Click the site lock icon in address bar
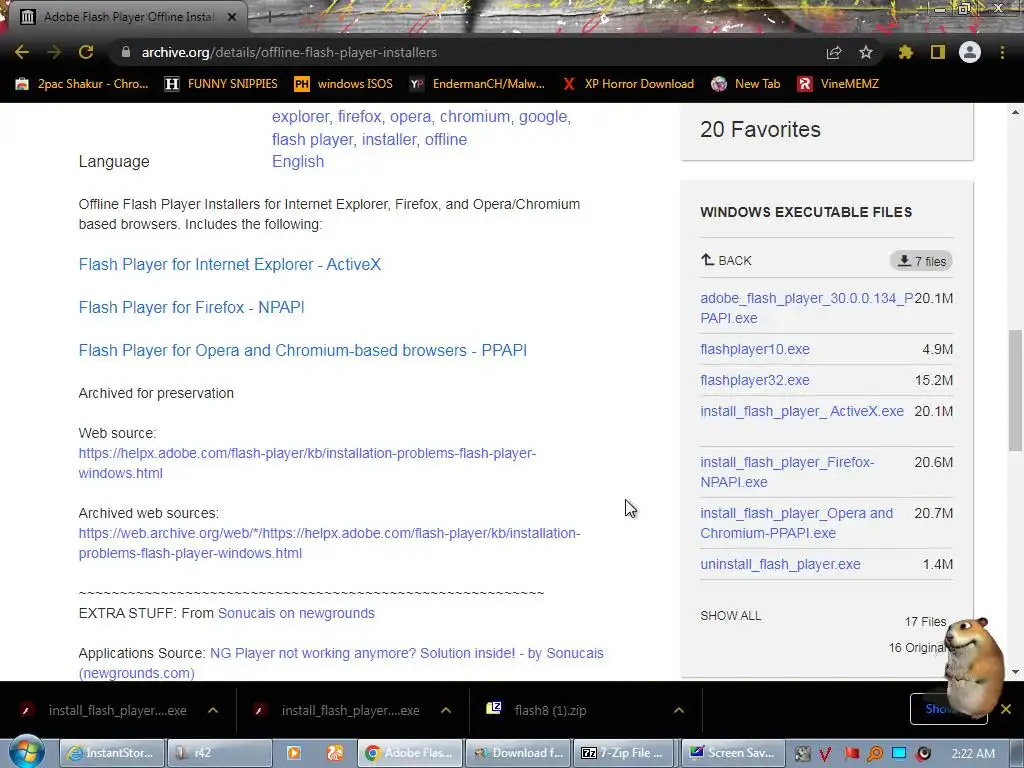1024x768 pixels. [126, 52]
